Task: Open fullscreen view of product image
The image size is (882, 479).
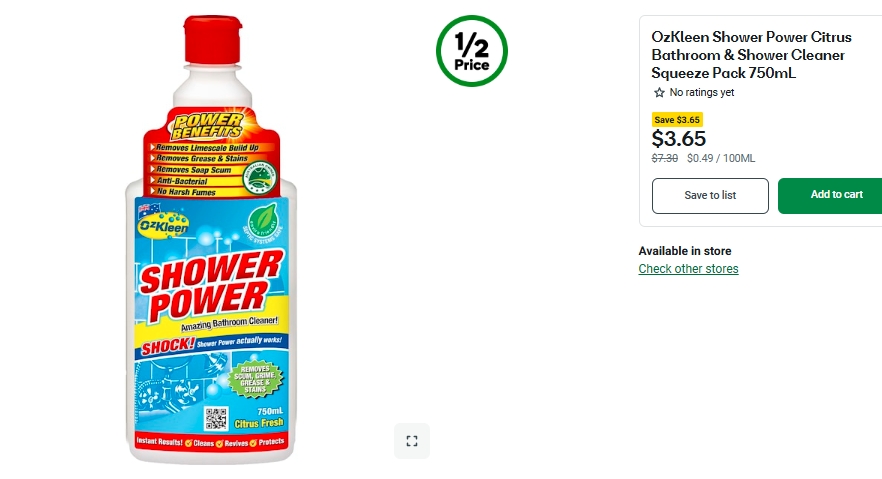Action: pos(412,441)
